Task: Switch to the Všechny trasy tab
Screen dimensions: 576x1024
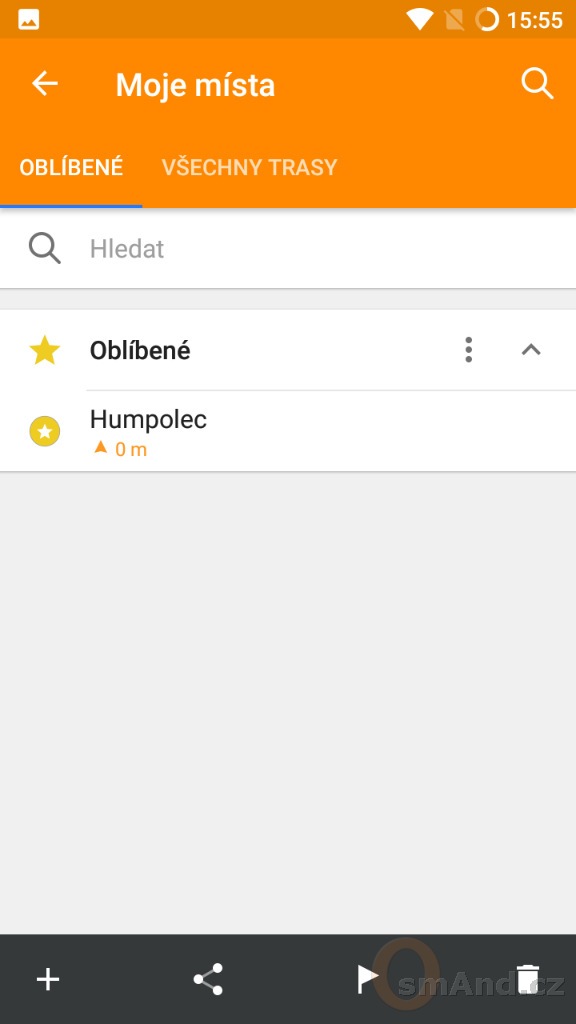Action: point(249,167)
